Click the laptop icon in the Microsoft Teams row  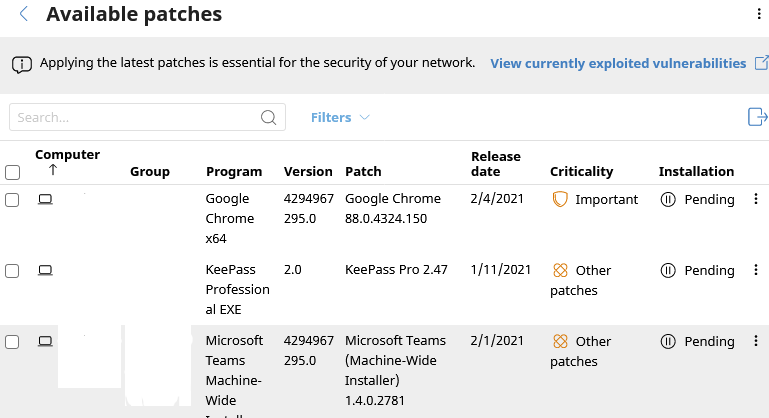45,341
